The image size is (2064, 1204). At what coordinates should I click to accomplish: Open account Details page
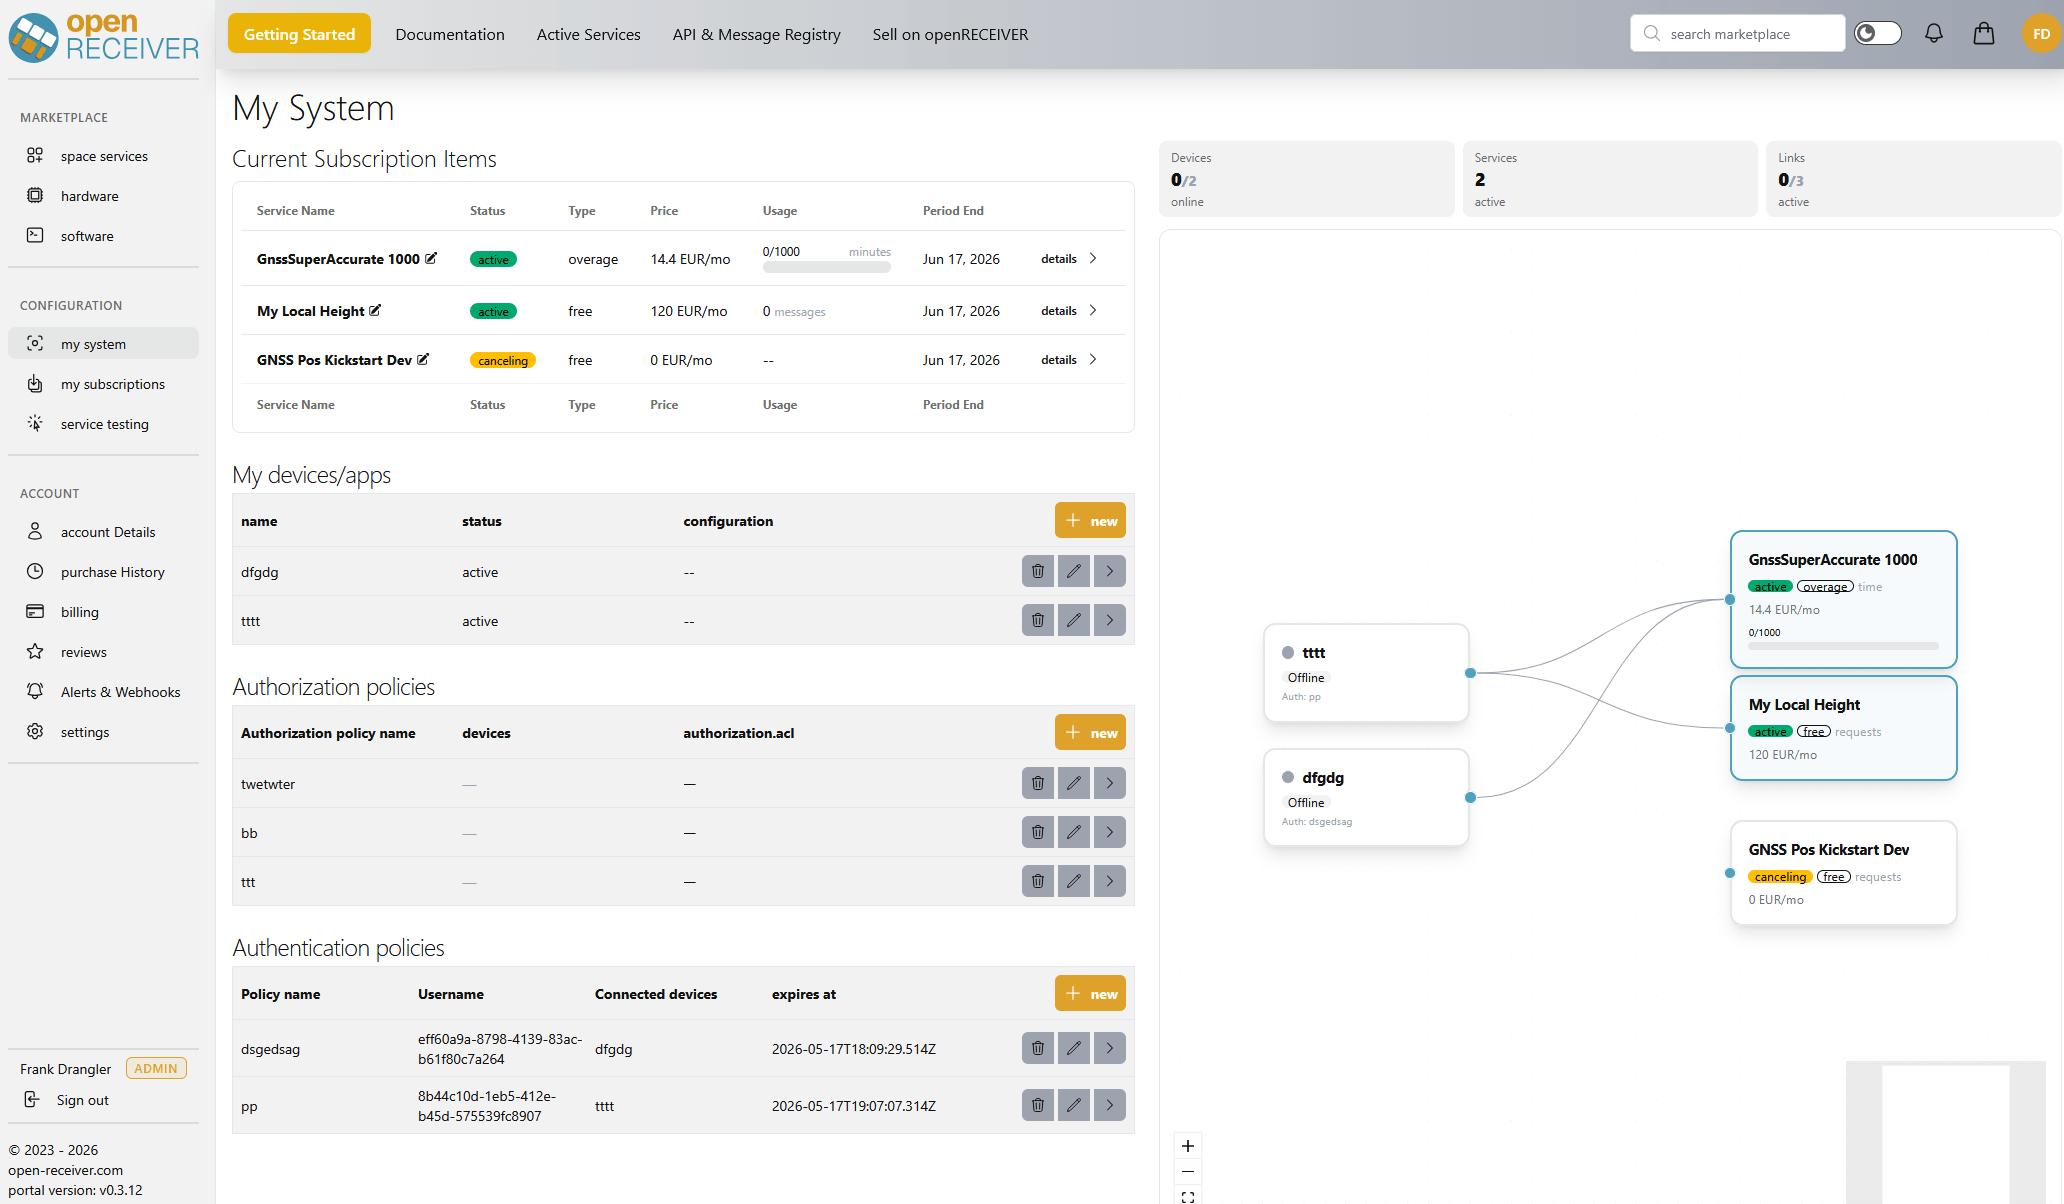103,532
